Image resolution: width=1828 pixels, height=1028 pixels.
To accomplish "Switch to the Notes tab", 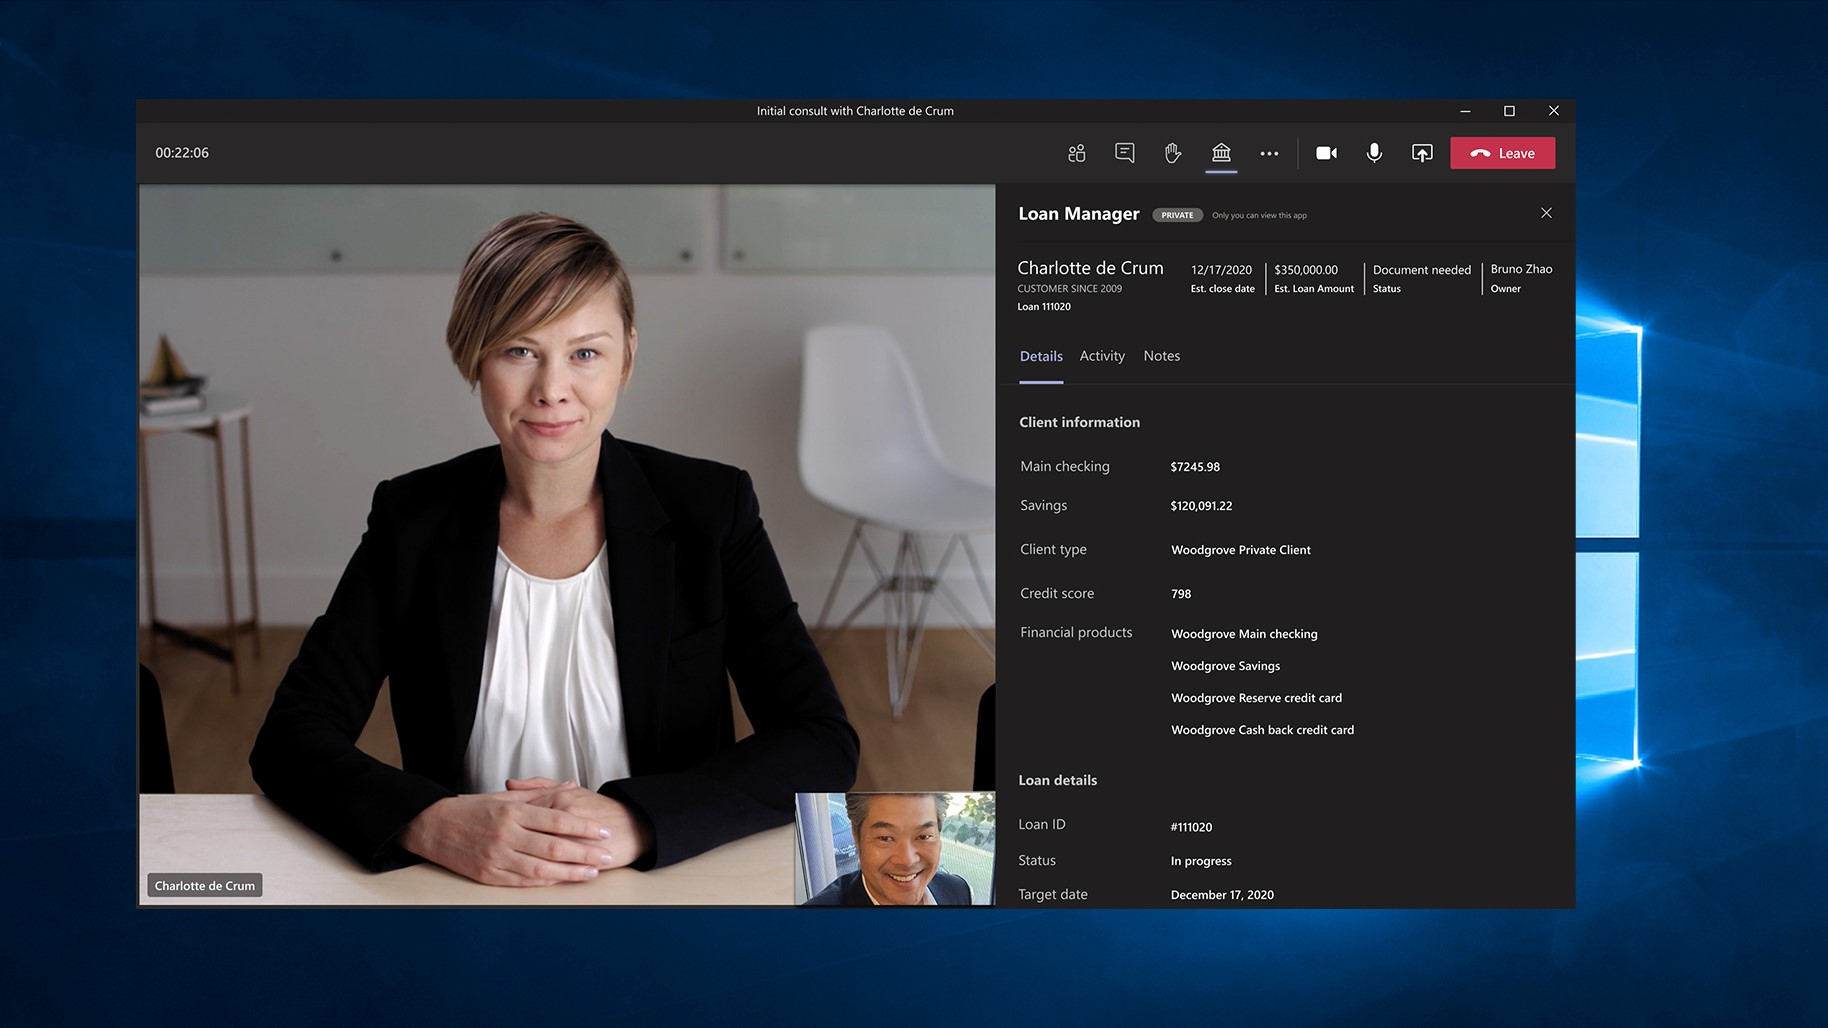I will click(x=1162, y=356).
